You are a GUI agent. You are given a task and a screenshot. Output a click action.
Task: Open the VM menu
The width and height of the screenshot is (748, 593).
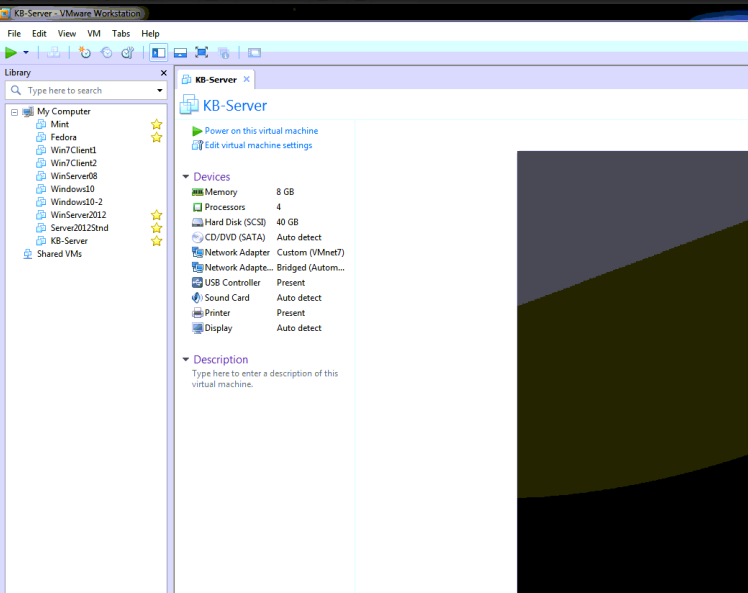click(x=94, y=33)
